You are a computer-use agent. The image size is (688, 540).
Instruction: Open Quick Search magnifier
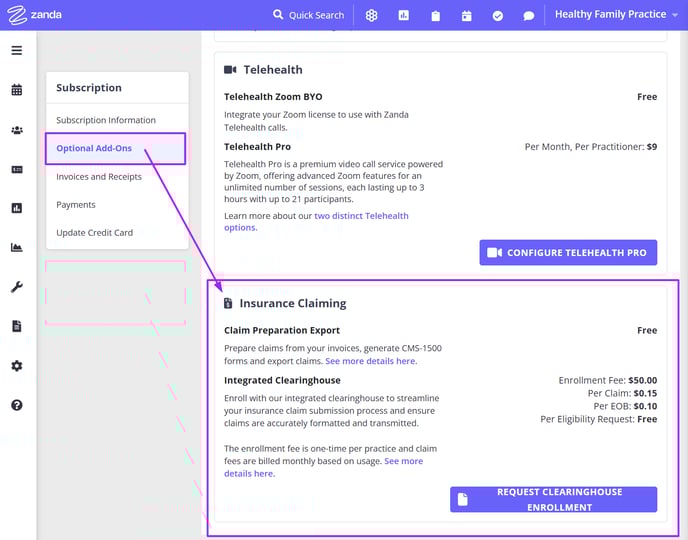(278, 15)
